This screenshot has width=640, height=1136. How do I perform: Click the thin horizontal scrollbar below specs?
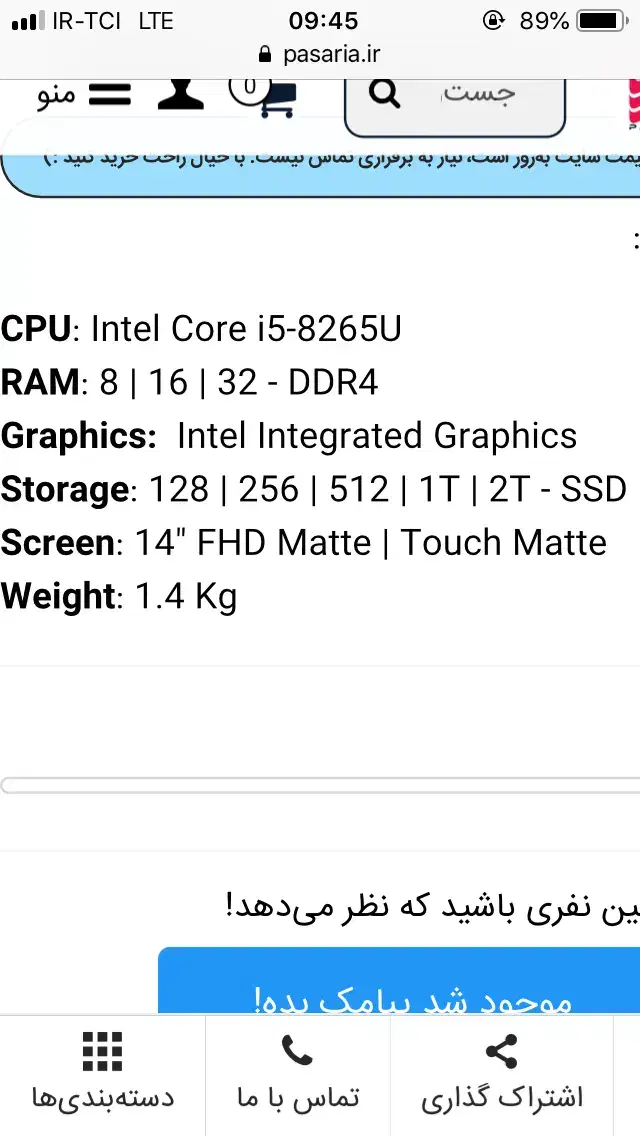(x=320, y=785)
